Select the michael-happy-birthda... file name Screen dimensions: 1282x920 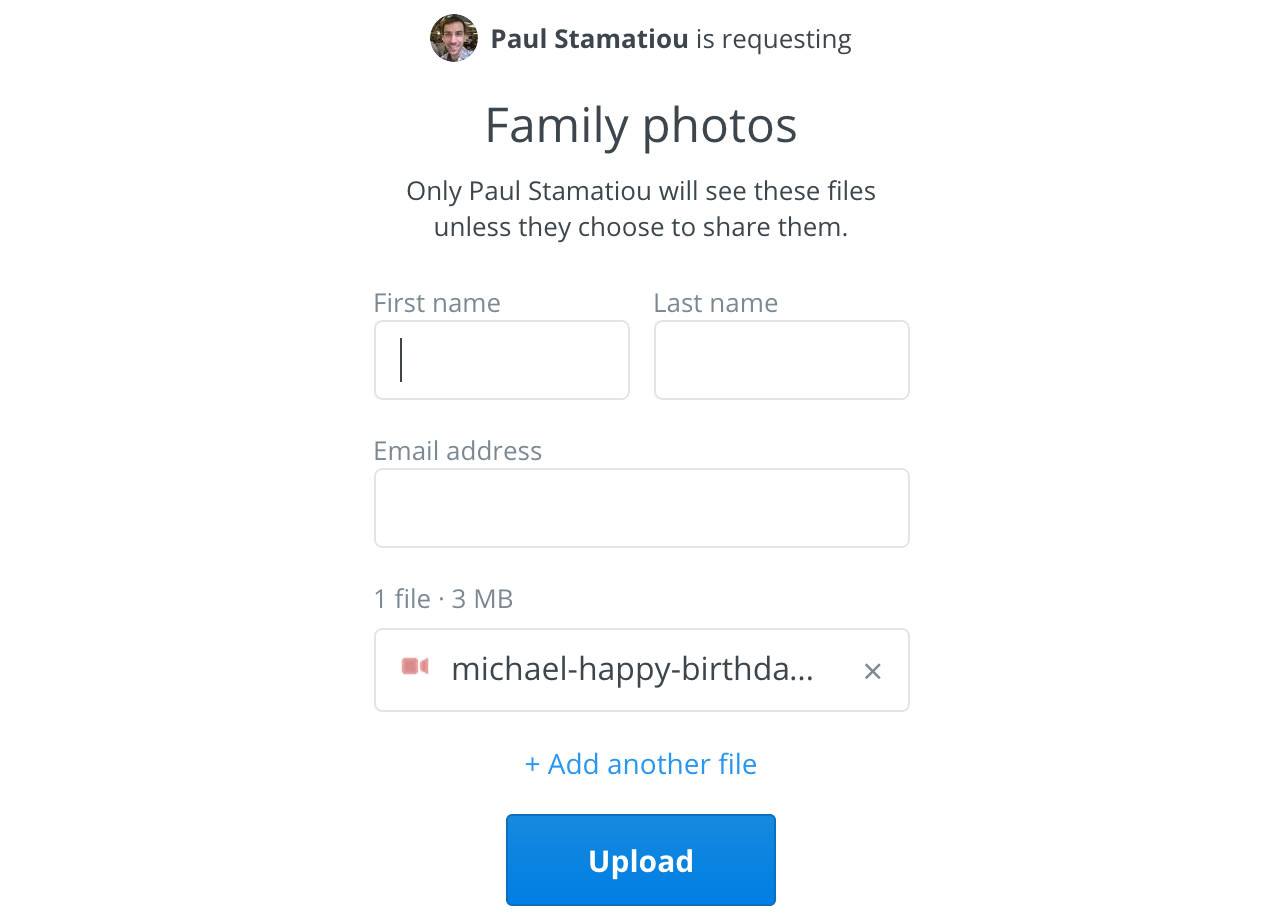pyautogui.click(x=632, y=669)
